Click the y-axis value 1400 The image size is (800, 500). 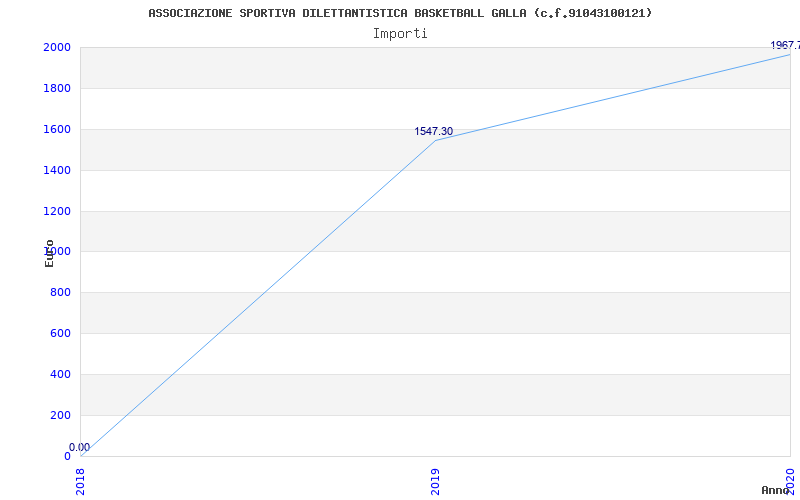coord(57,170)
